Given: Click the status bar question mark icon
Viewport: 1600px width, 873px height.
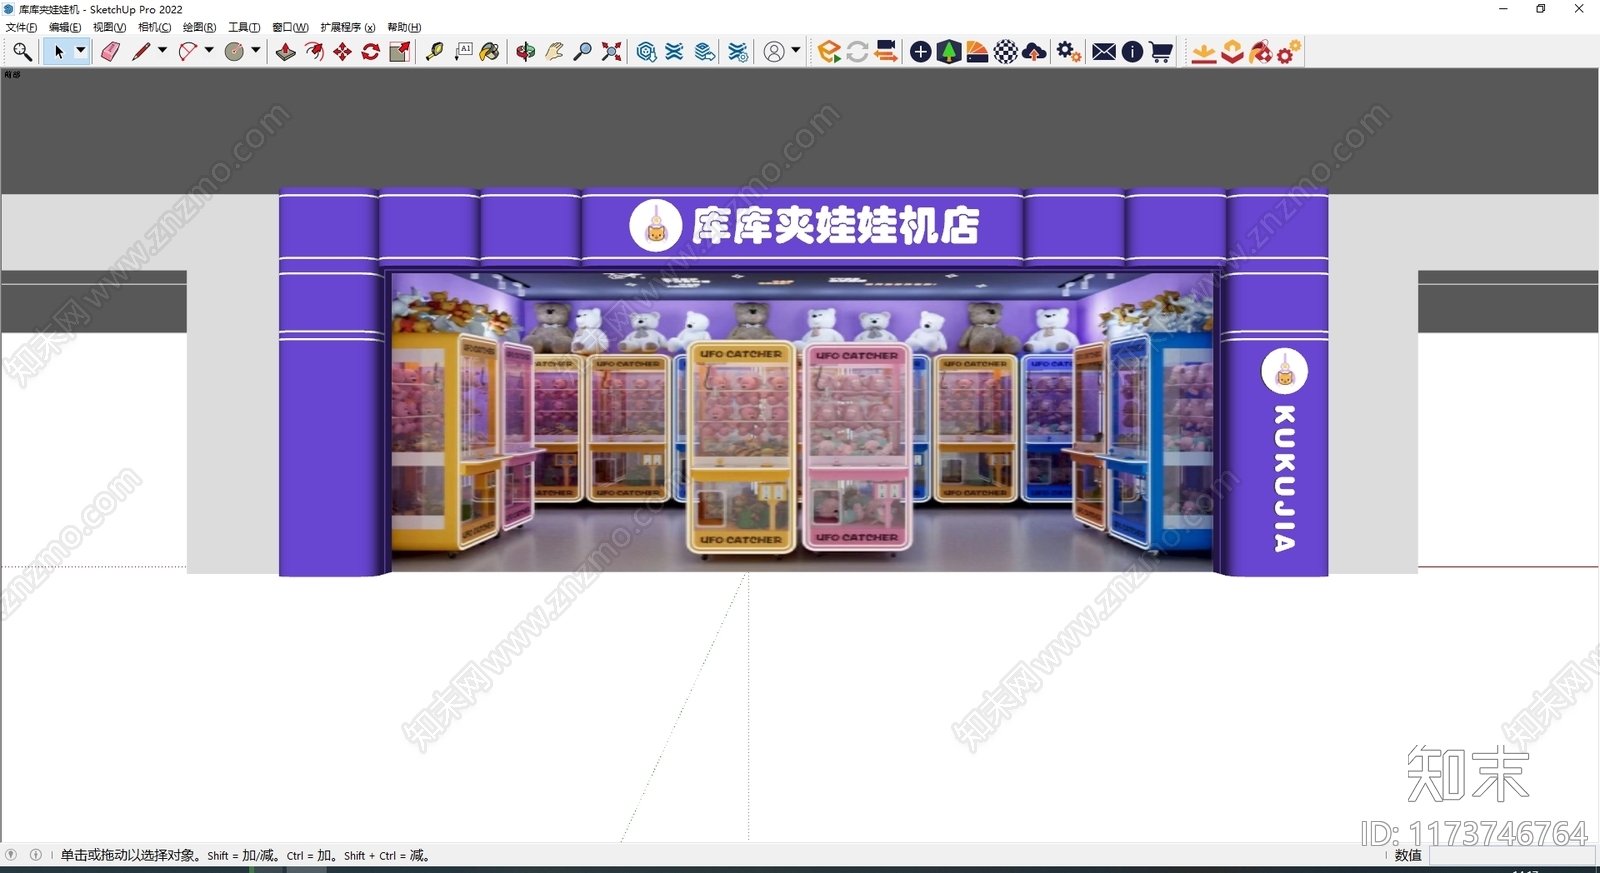Looking at the screenshot, I should tap(11, 855).
